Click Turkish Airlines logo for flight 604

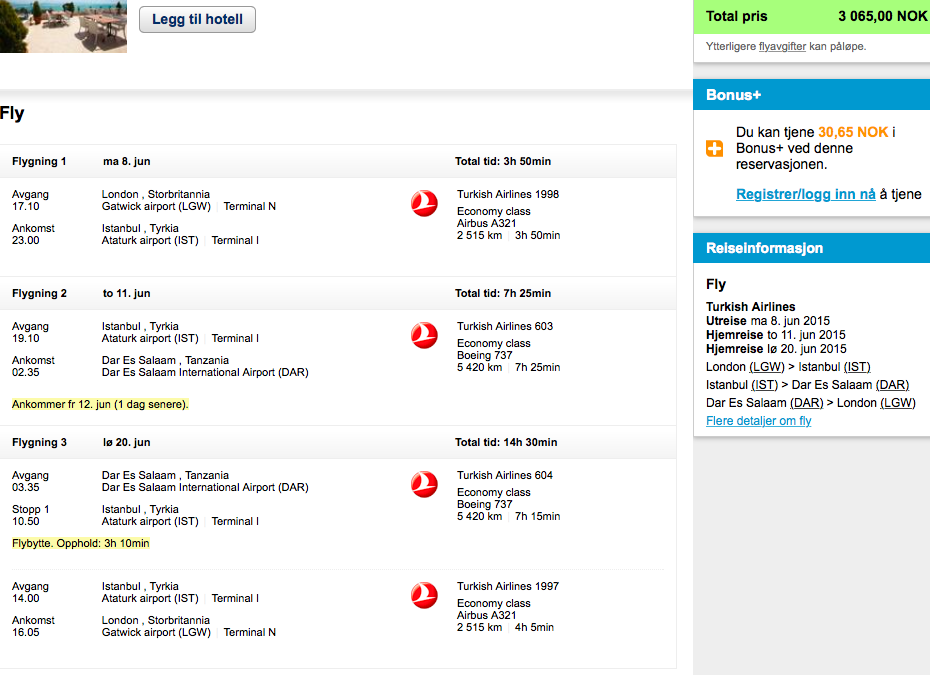click(x=424, y=484)
